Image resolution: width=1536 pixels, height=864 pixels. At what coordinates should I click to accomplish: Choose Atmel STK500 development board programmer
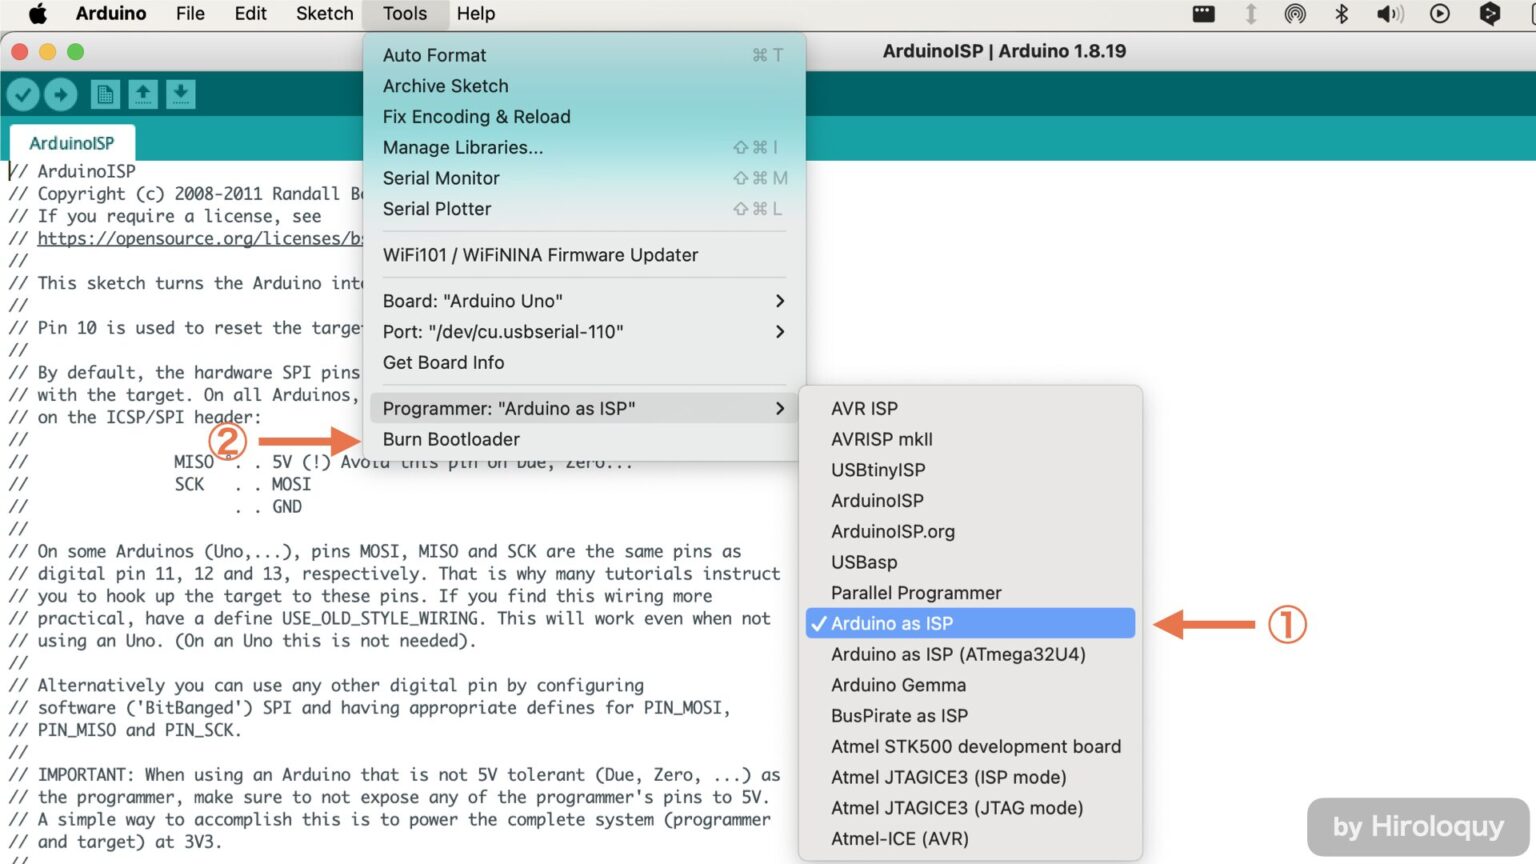[970, 746]
